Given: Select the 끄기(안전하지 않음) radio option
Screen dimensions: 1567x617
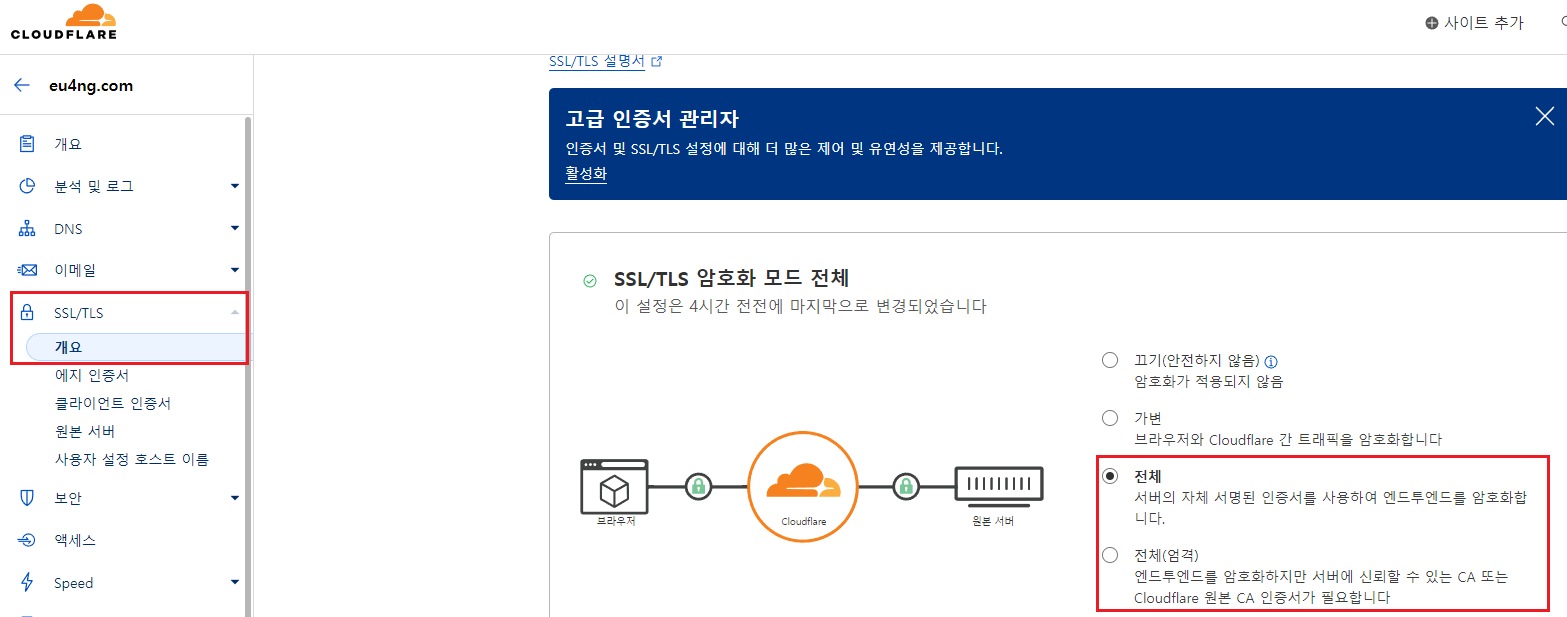Looking at the screenshot, I should pos(1109,359).
